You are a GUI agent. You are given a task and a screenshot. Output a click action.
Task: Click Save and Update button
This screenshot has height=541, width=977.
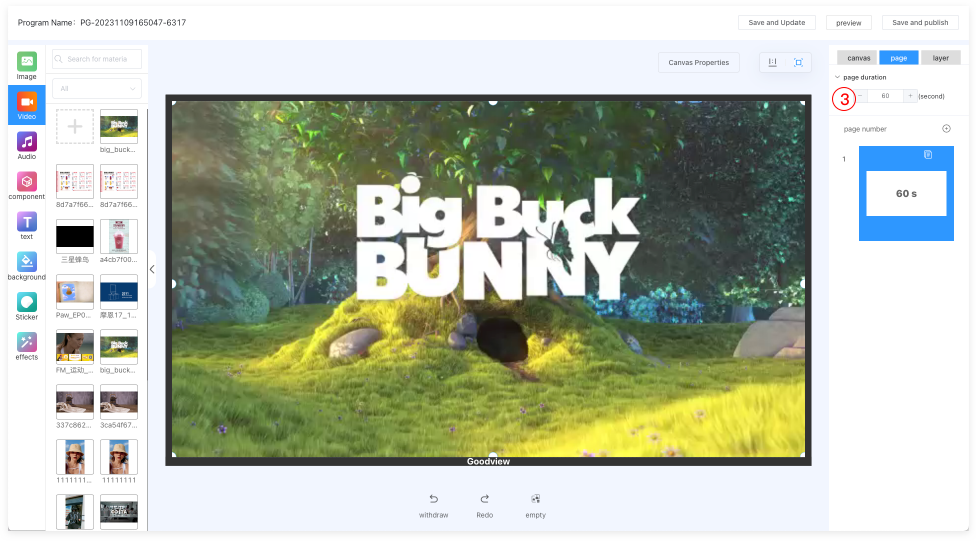[x=776, y=22]
